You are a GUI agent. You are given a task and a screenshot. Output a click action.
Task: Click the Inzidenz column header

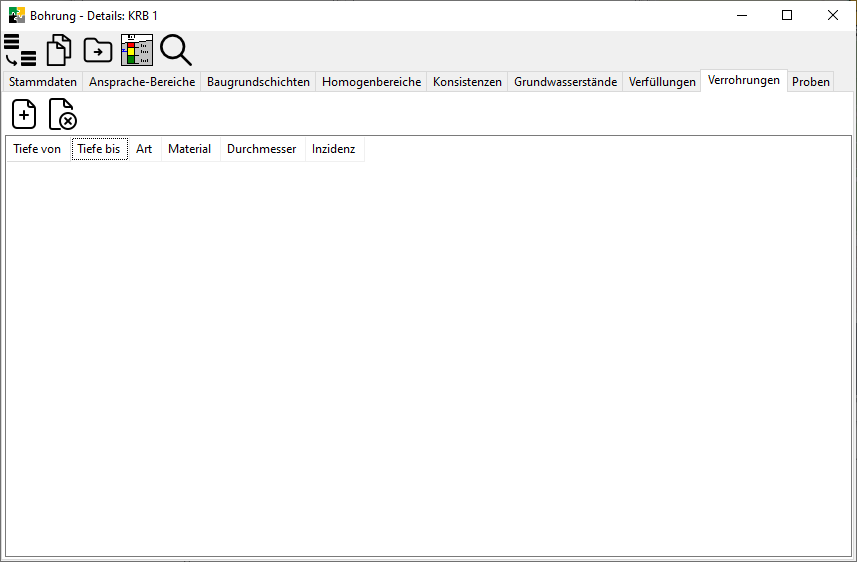point(333,149)
